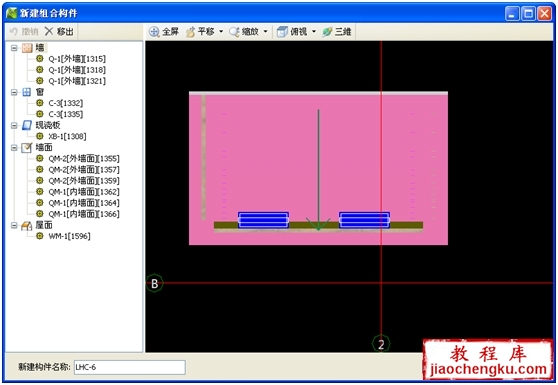Switch to 三维 3D view

point(337,32)
